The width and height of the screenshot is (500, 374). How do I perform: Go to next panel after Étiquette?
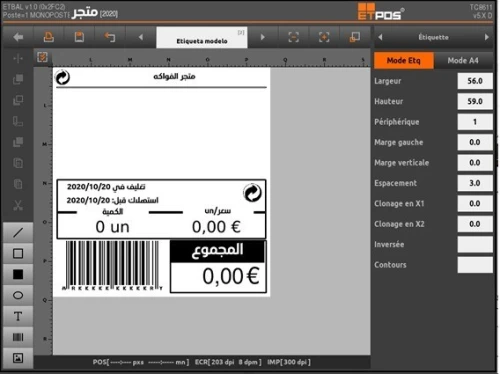click(x=487, y=37)
